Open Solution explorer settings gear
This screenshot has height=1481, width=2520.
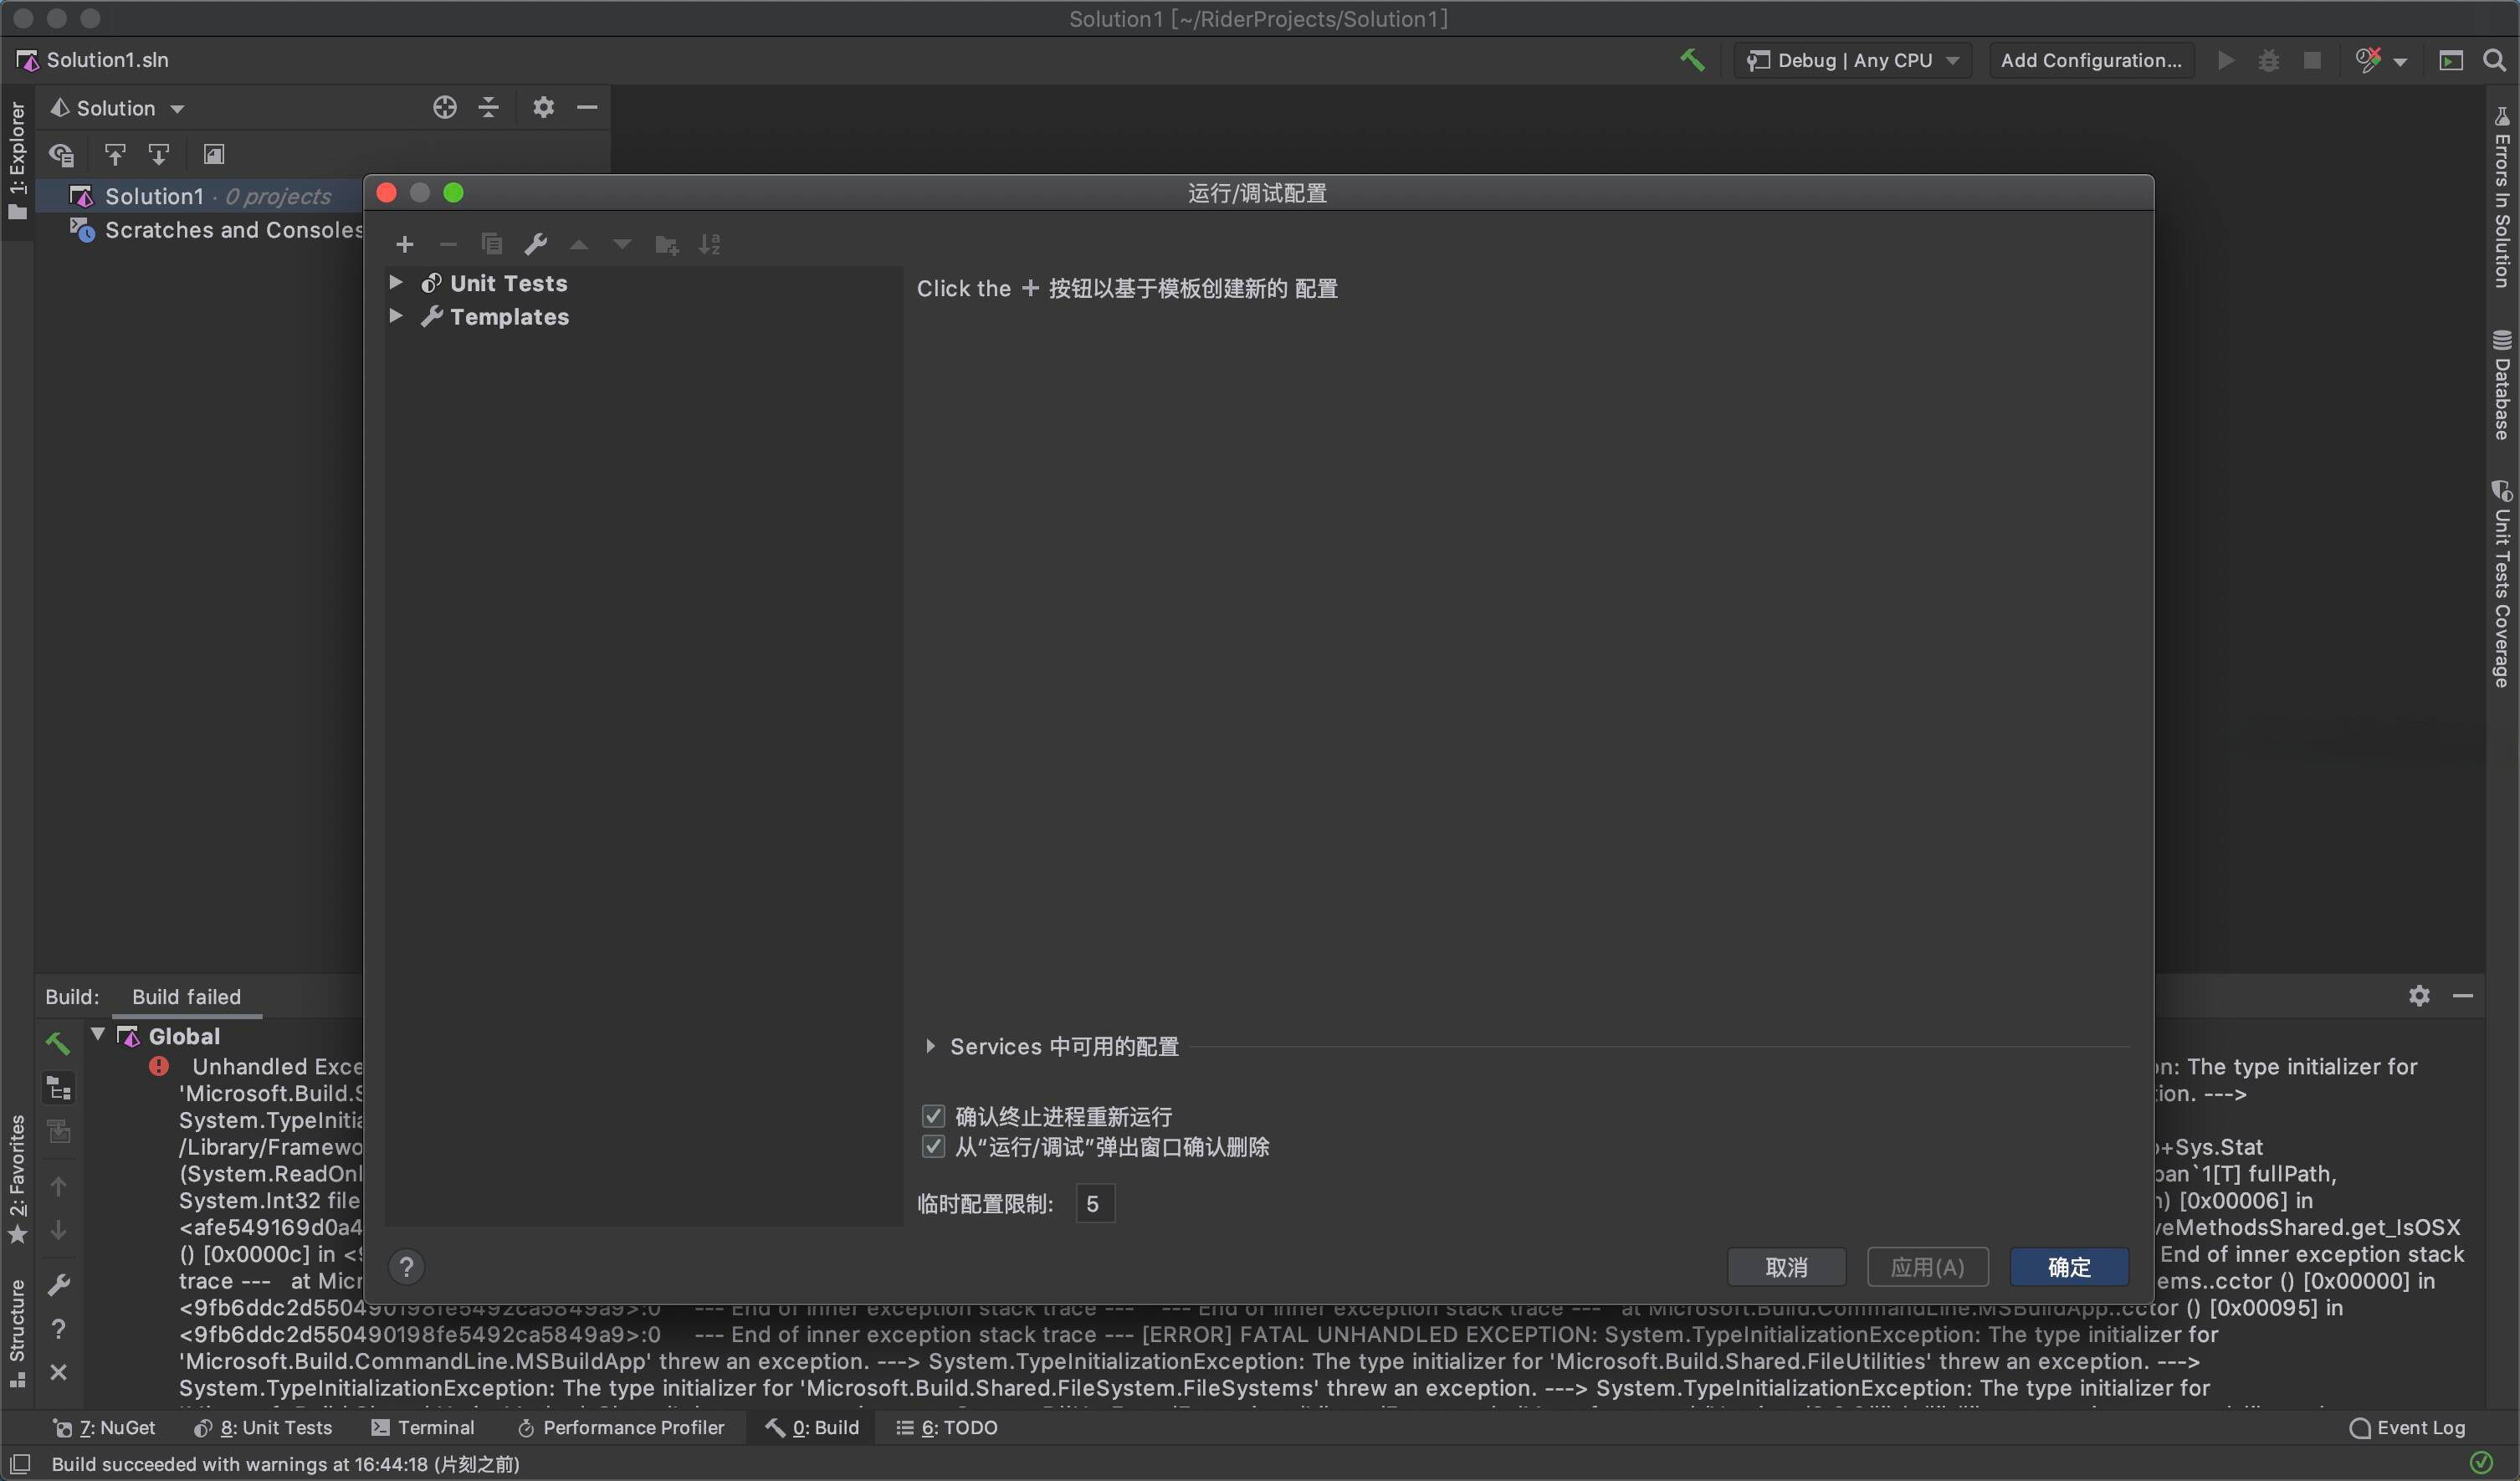[x=543, y=107]
